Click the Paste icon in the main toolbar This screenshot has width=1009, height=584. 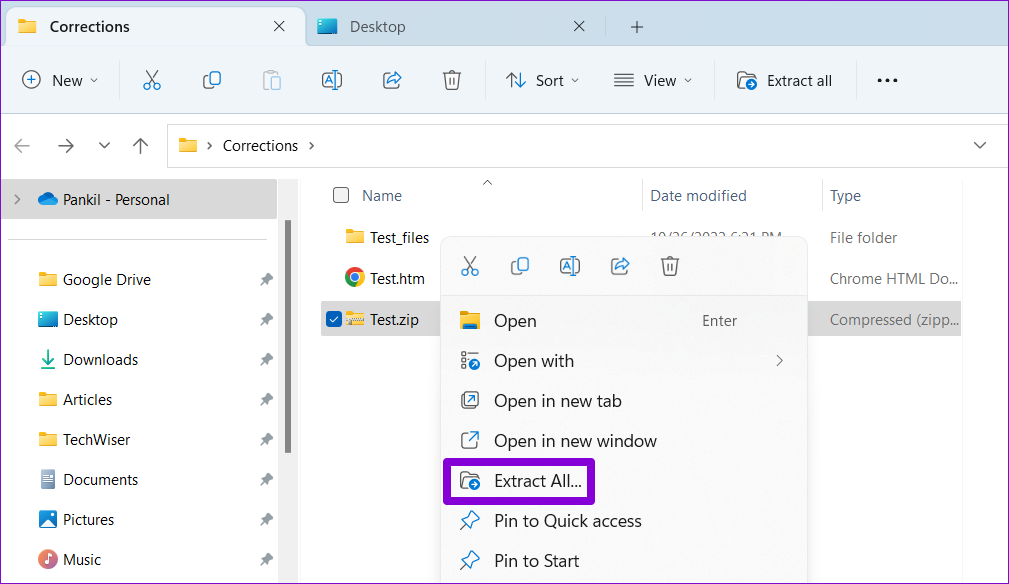(272, 80)
